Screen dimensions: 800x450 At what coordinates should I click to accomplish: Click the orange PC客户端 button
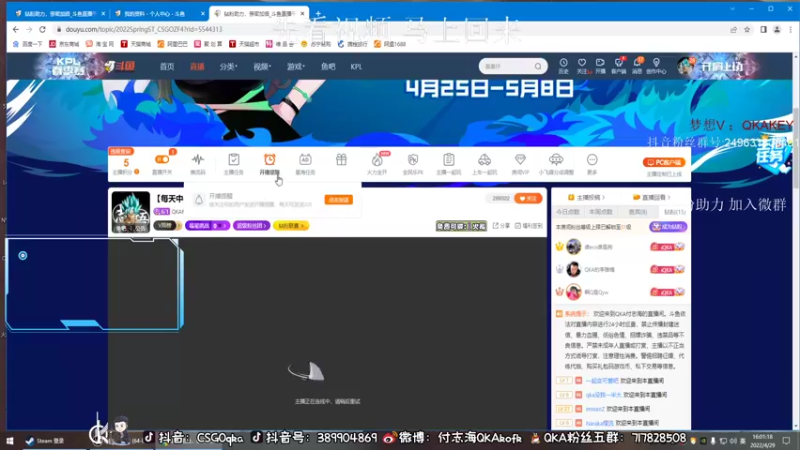[664, 162]
